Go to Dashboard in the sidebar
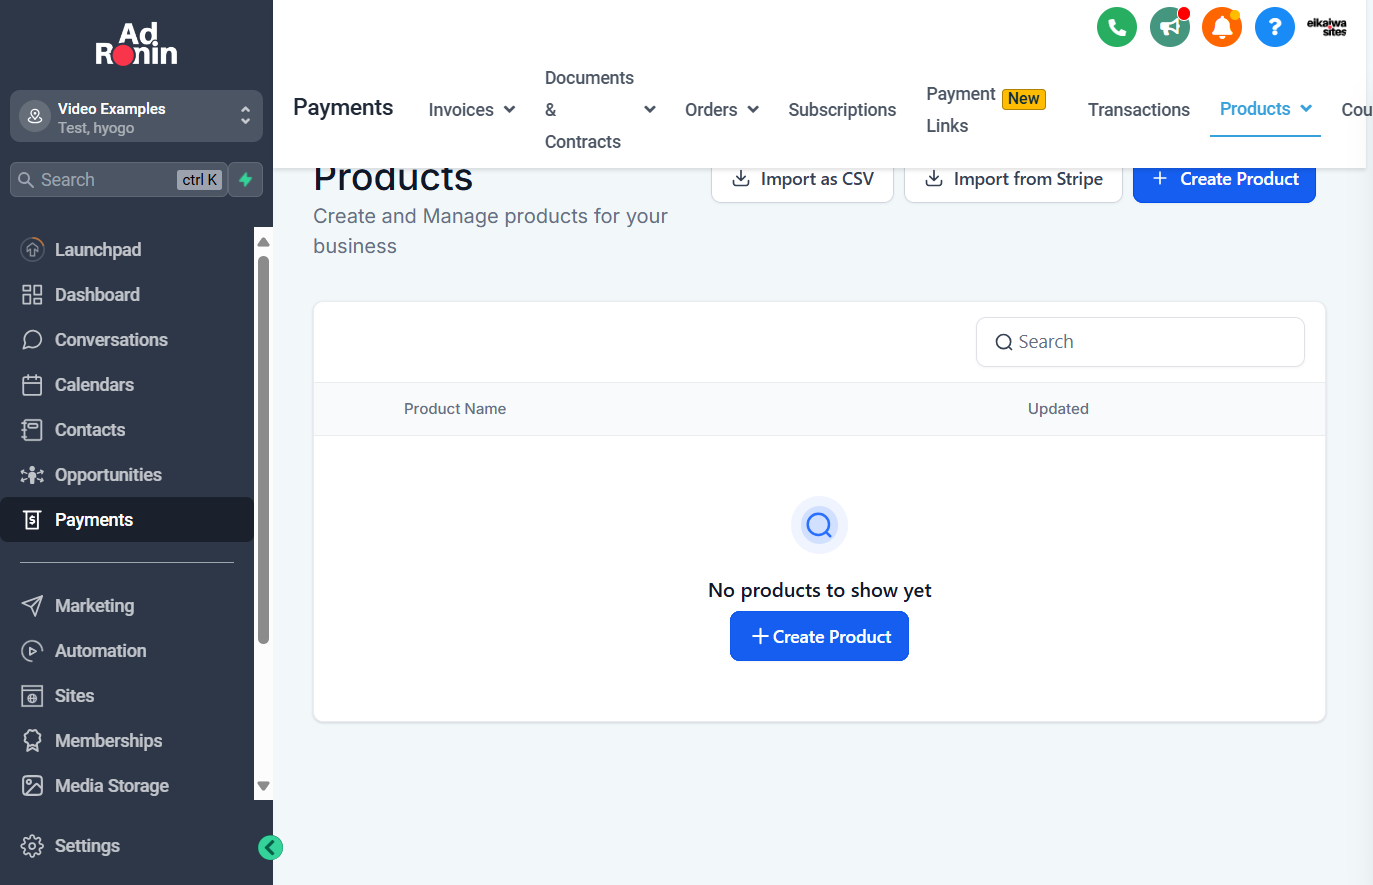 click(127, 295)
